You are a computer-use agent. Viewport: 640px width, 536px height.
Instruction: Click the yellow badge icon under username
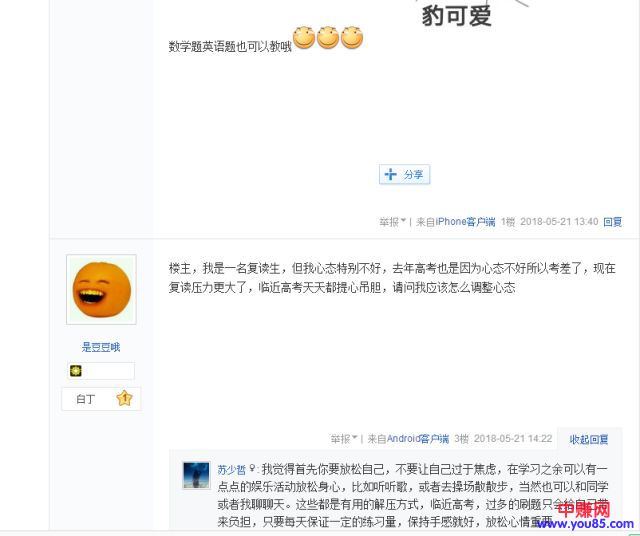[76, 371]
